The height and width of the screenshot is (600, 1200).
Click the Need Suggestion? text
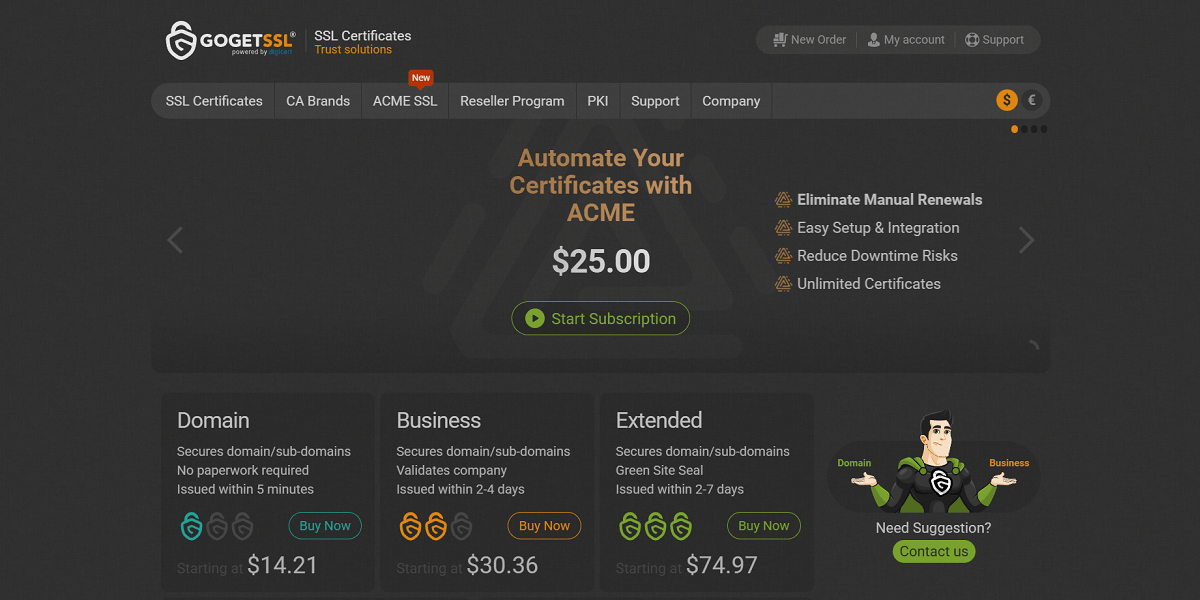click(934, 528)
